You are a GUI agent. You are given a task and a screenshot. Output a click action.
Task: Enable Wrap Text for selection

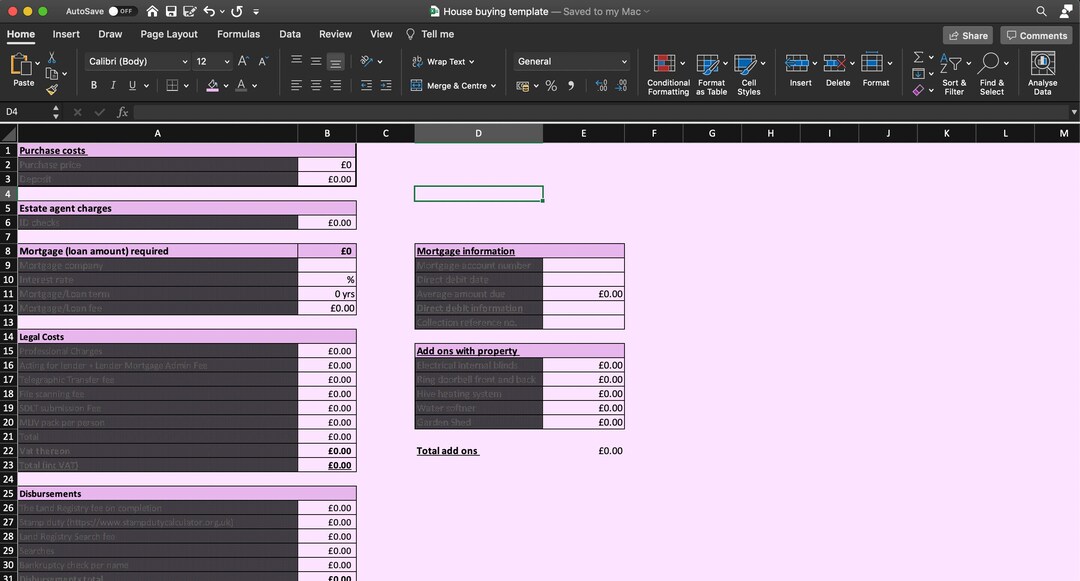tap(444, 61)
